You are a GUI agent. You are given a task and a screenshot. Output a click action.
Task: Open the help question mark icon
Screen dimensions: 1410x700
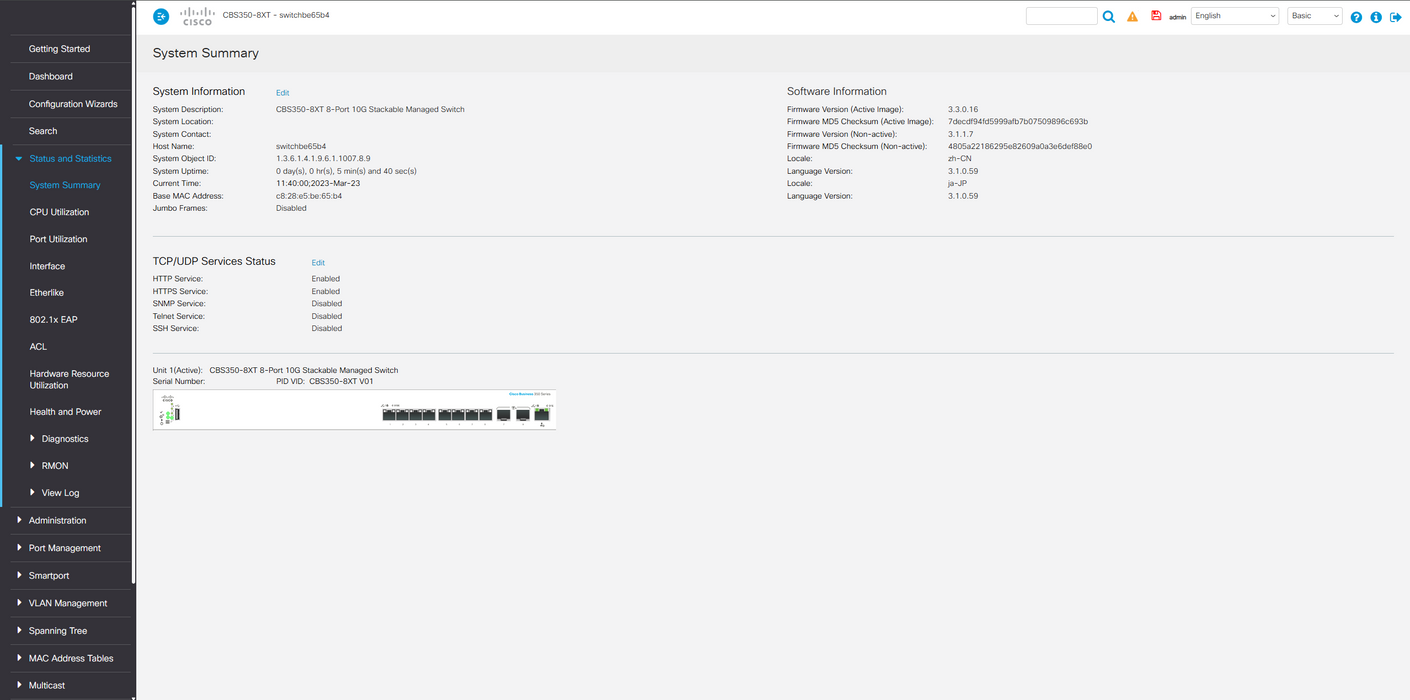[x=1356, y=17]
